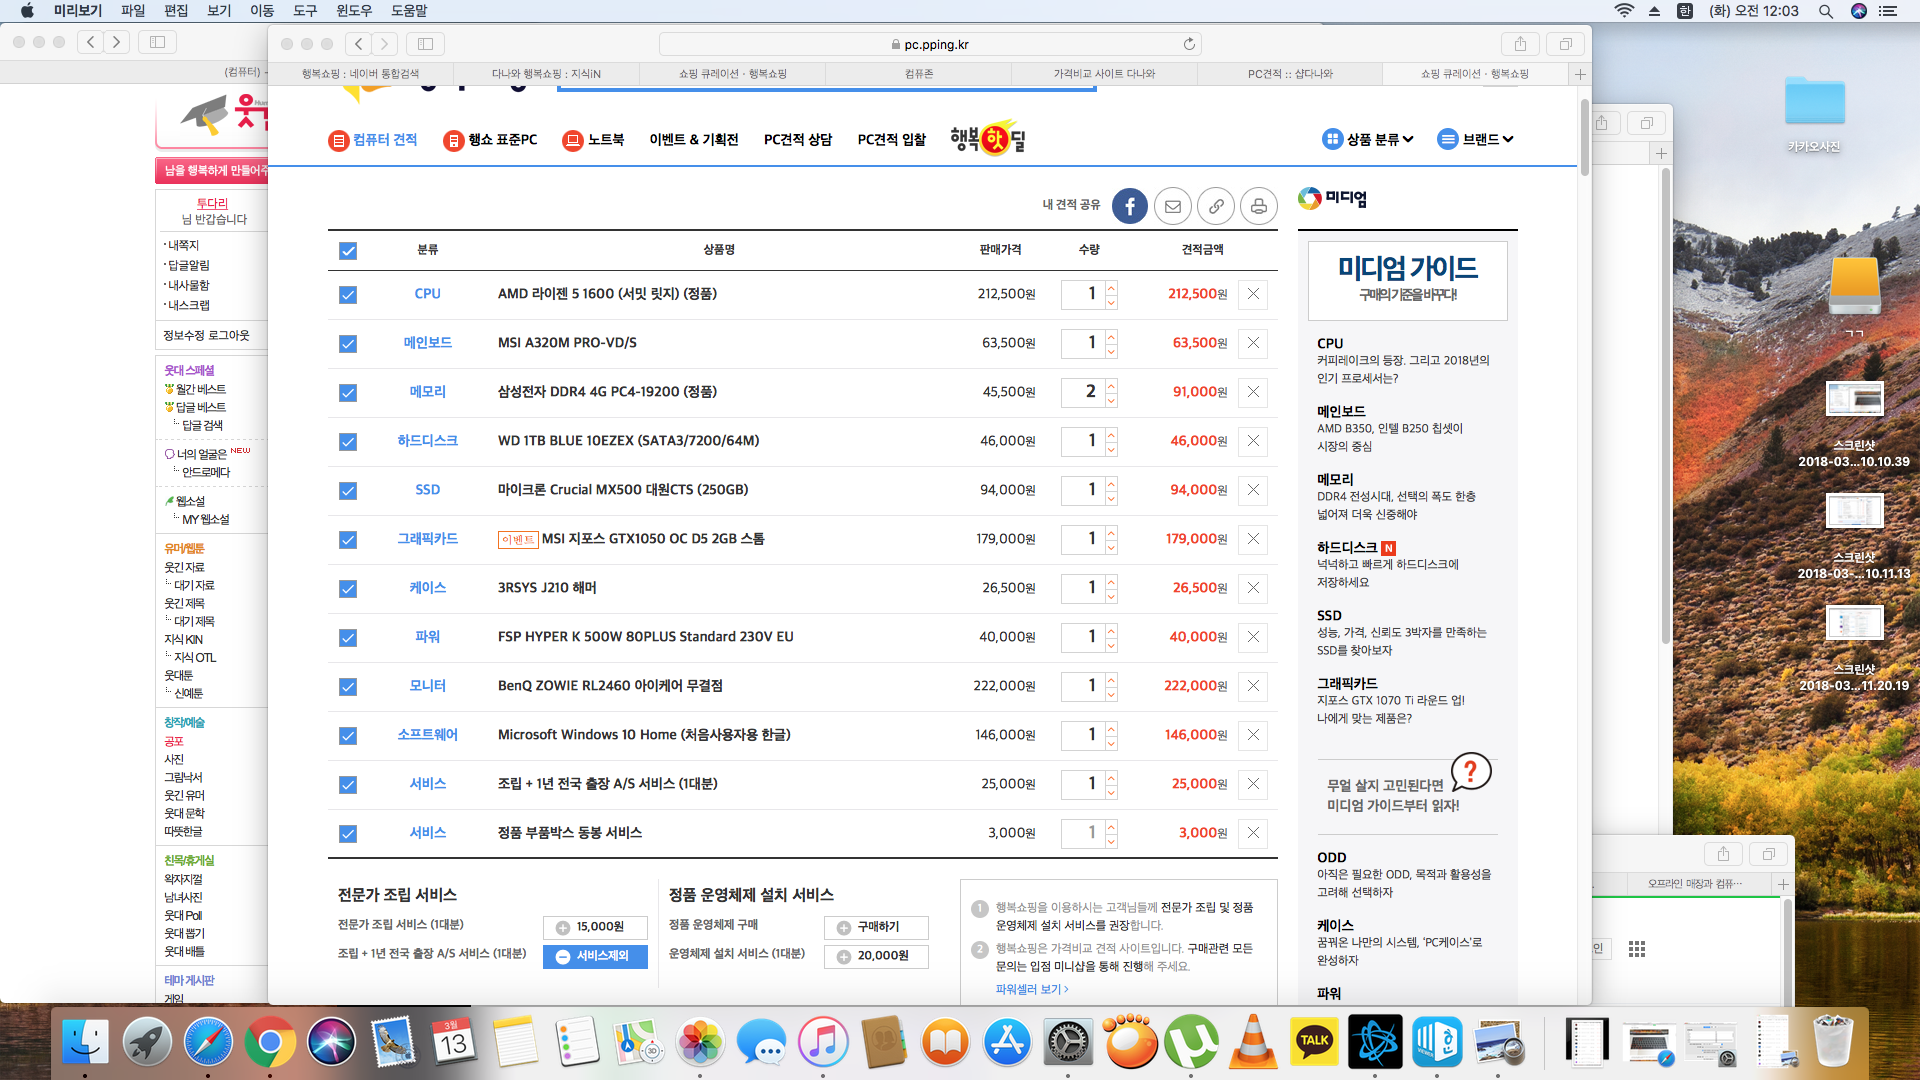Uncheck the 모니터 row checkbox
The width and height of the screenshot is (1920, 1080).
348,687
